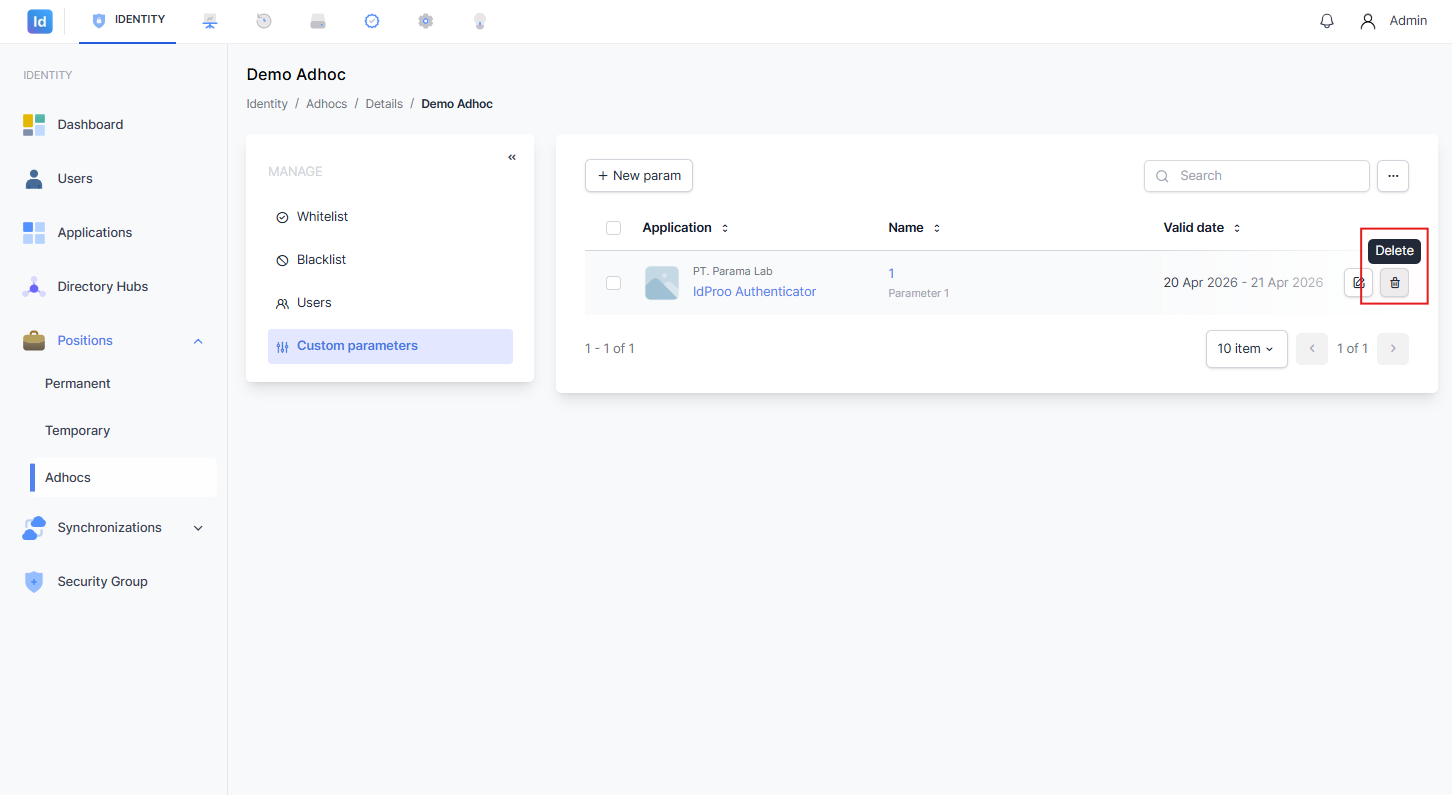Image resolution: width=1452 pixels, height=795 pixels.
Task: Click the Admin user avatar icon
Action: point(1368,21)
